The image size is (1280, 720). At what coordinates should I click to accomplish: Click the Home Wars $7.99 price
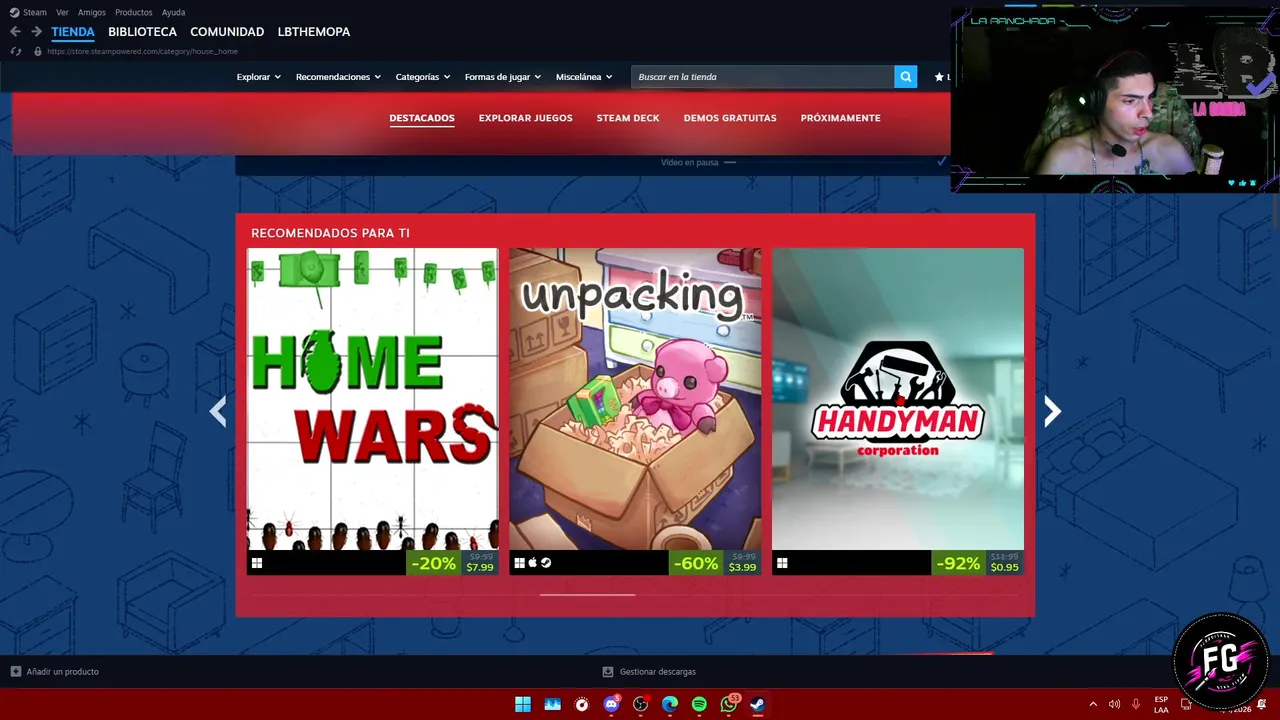pos(480,567)
